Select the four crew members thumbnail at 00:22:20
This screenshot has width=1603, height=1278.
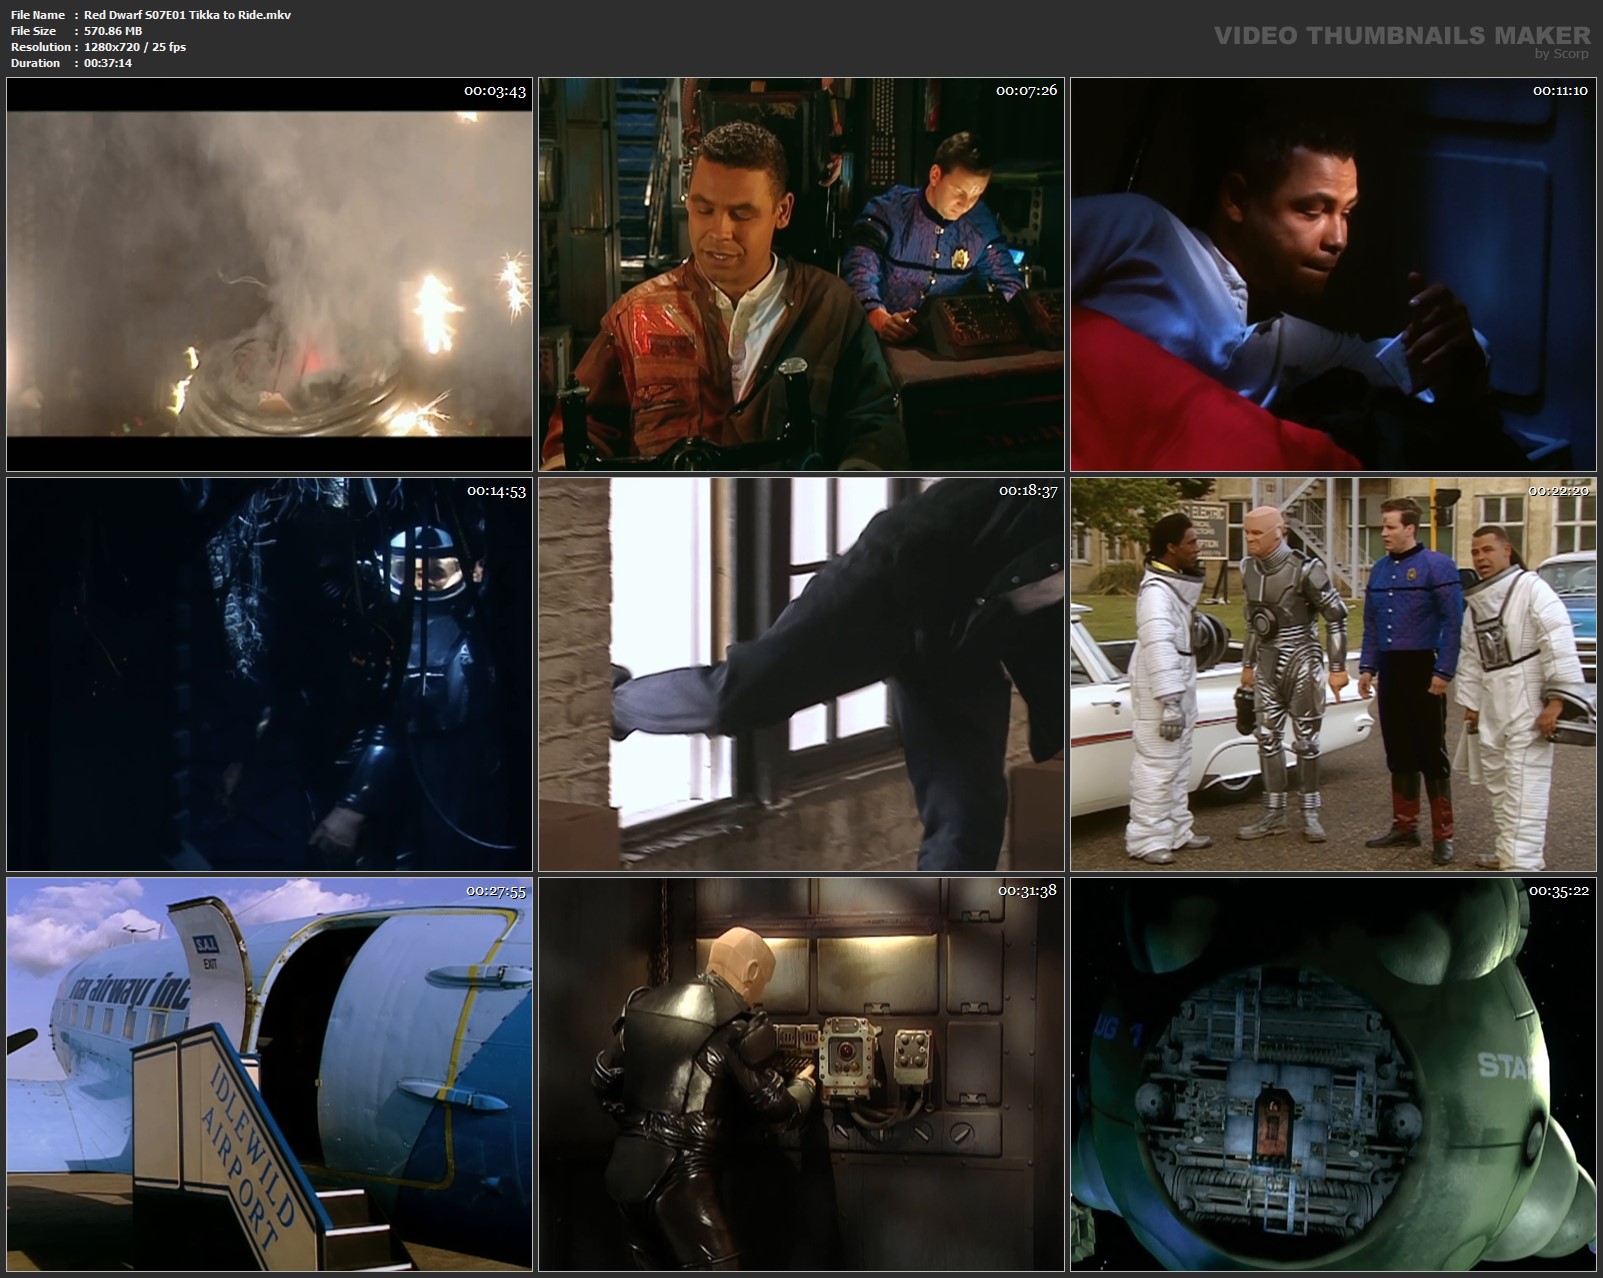pyautogui.click(x=1333, y=674)
